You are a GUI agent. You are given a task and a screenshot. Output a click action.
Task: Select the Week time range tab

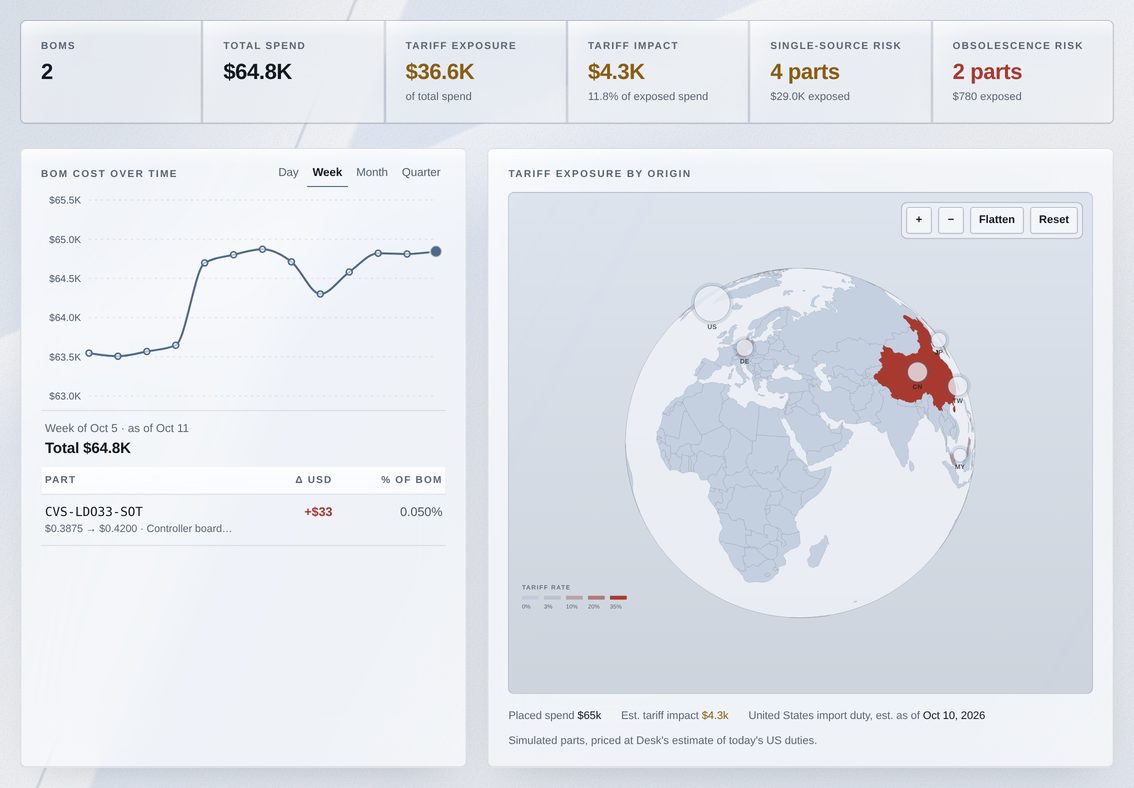point(327,172)
